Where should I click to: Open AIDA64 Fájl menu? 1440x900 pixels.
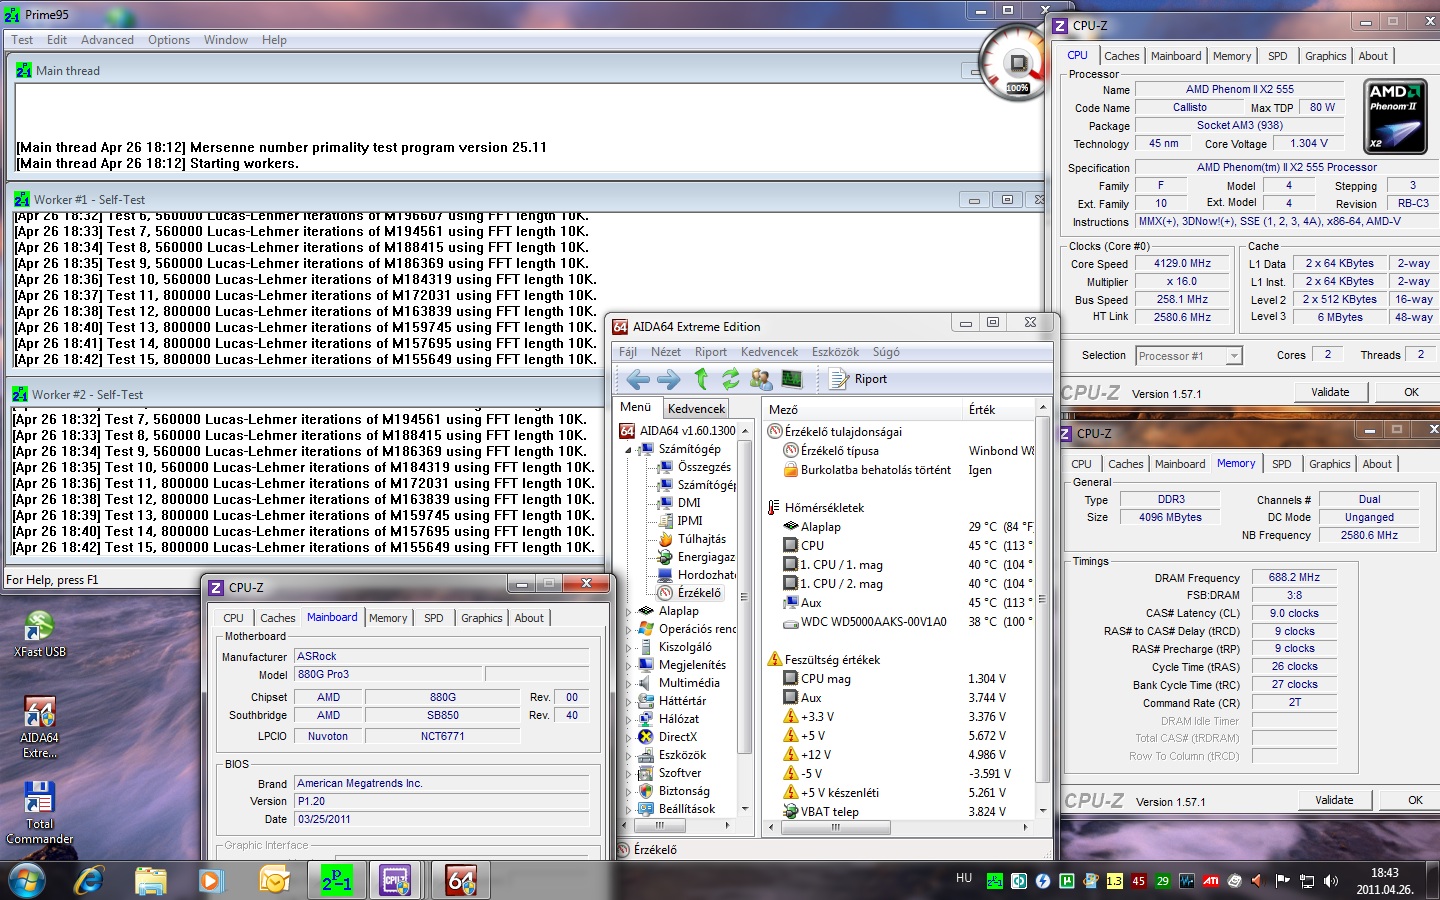pyautogui.click(x=628, y=352)
